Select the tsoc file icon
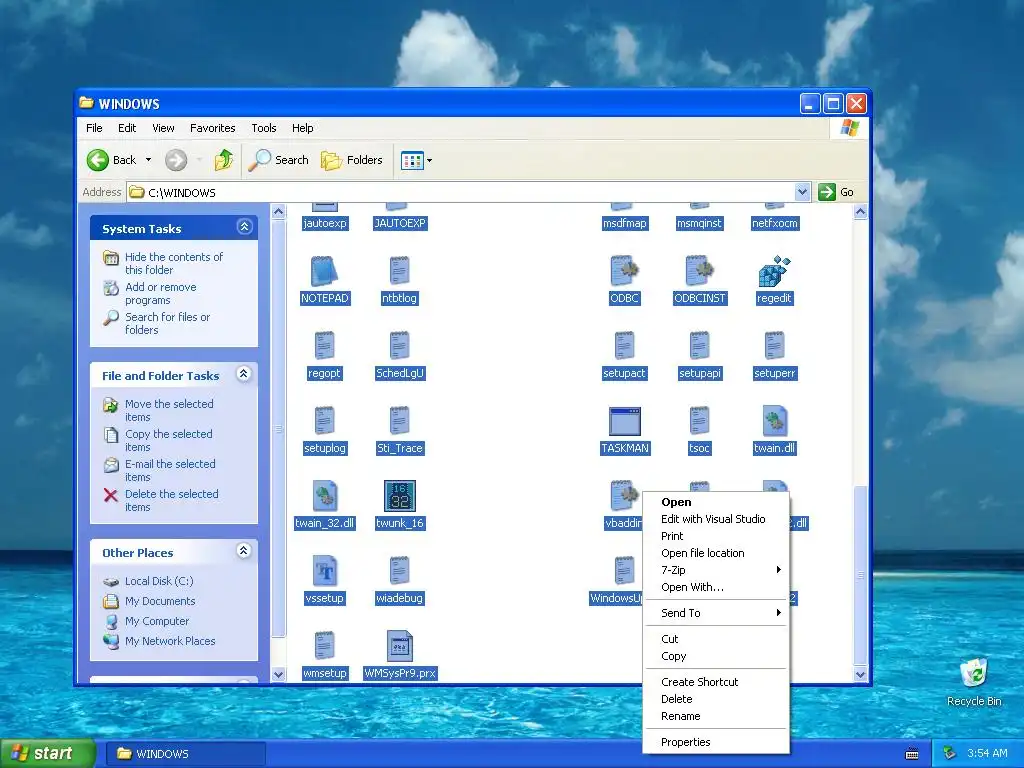The width and height of the screenshot is (1024, 768). tap(699, 421)
